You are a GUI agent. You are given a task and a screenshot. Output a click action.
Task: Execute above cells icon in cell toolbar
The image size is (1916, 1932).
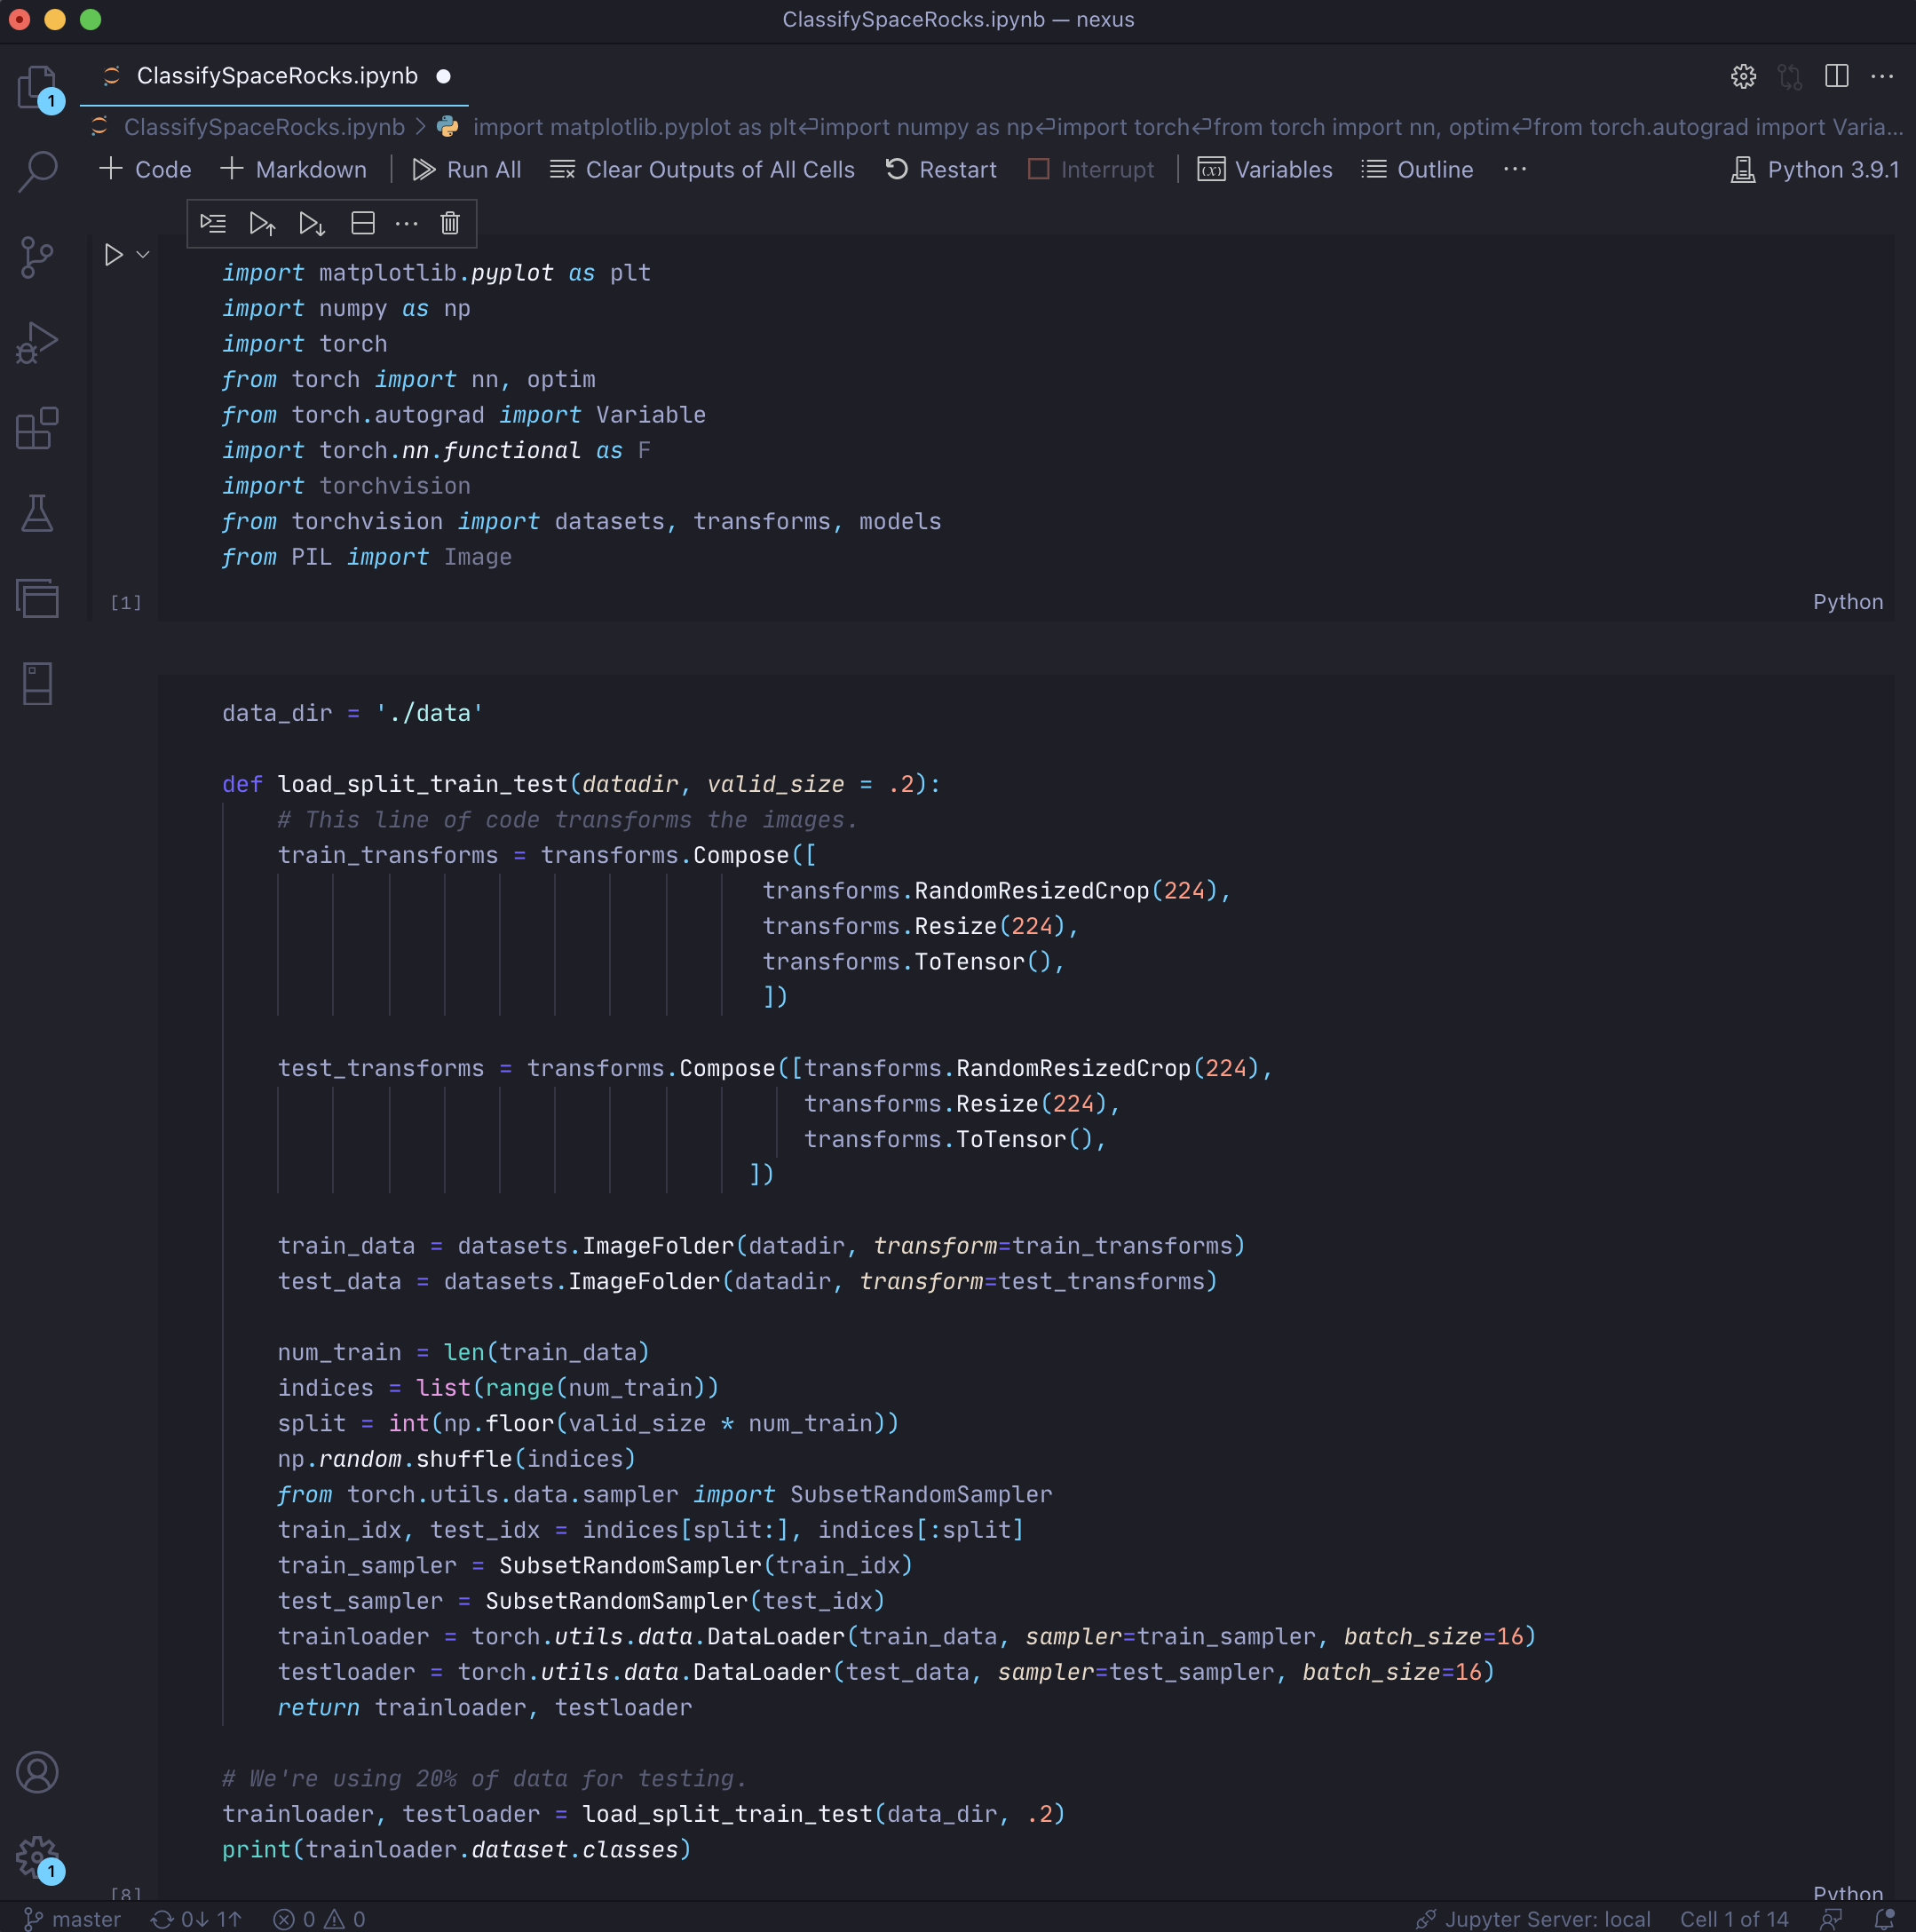pos(262,223)
